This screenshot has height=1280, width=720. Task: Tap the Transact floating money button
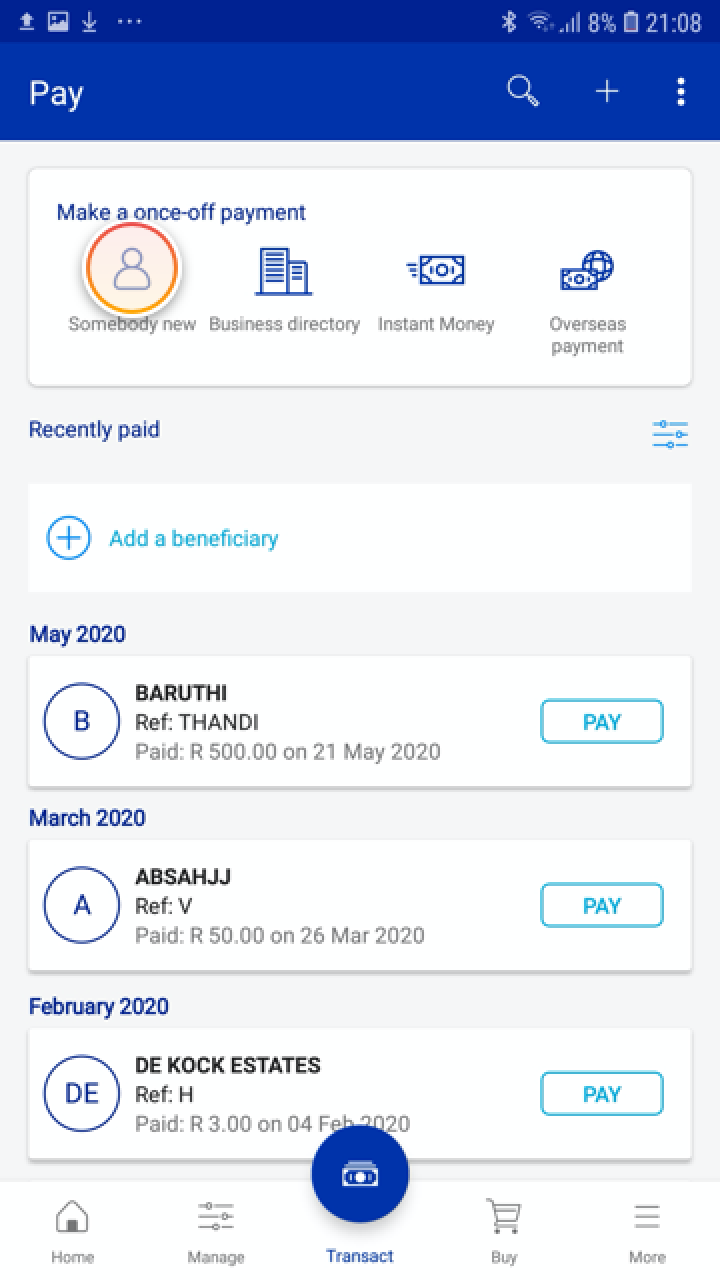pyautogui.click(x=360, y=1176)
